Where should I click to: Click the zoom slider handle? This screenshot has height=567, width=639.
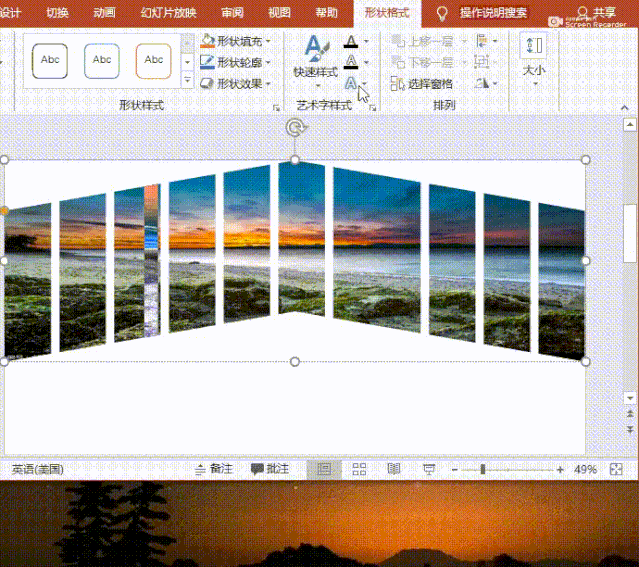point(483,469)
